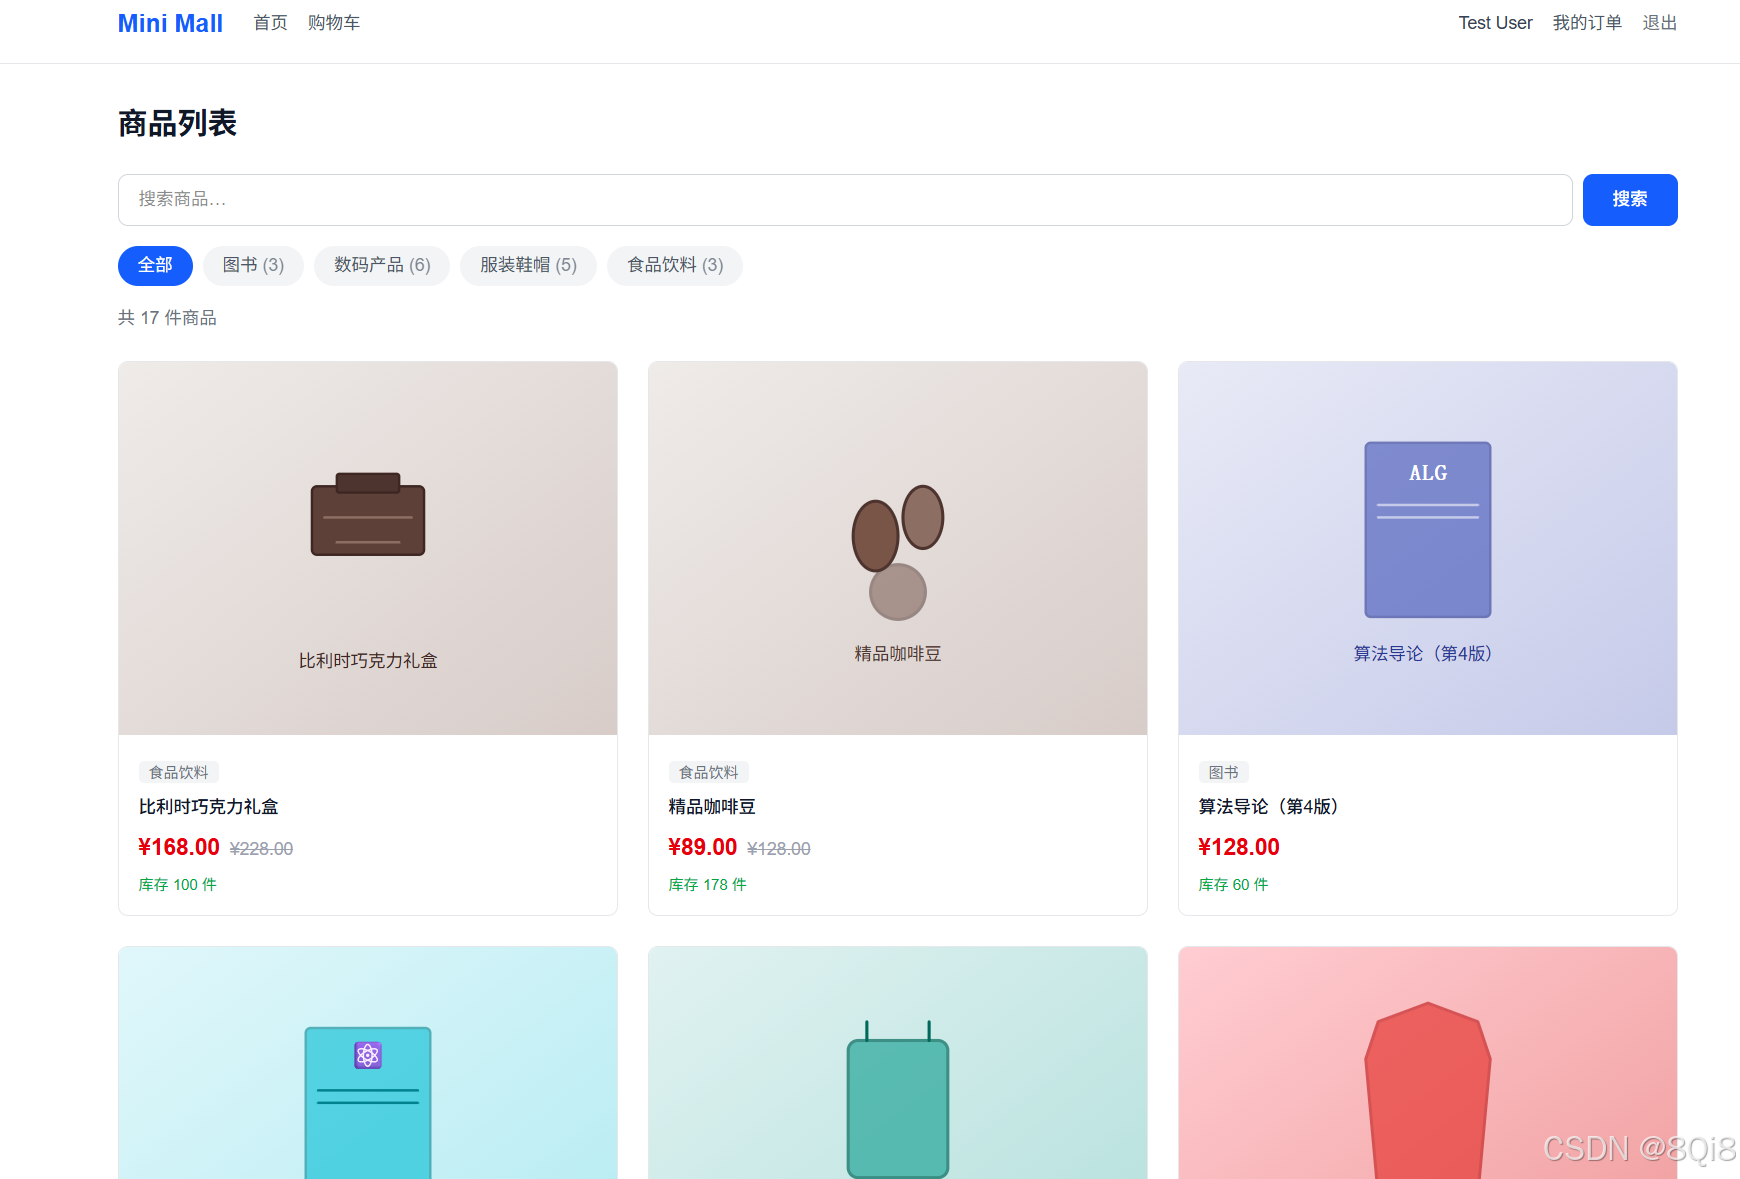
Task: Filter by 图书 (3) category
Action: [253, 266]
